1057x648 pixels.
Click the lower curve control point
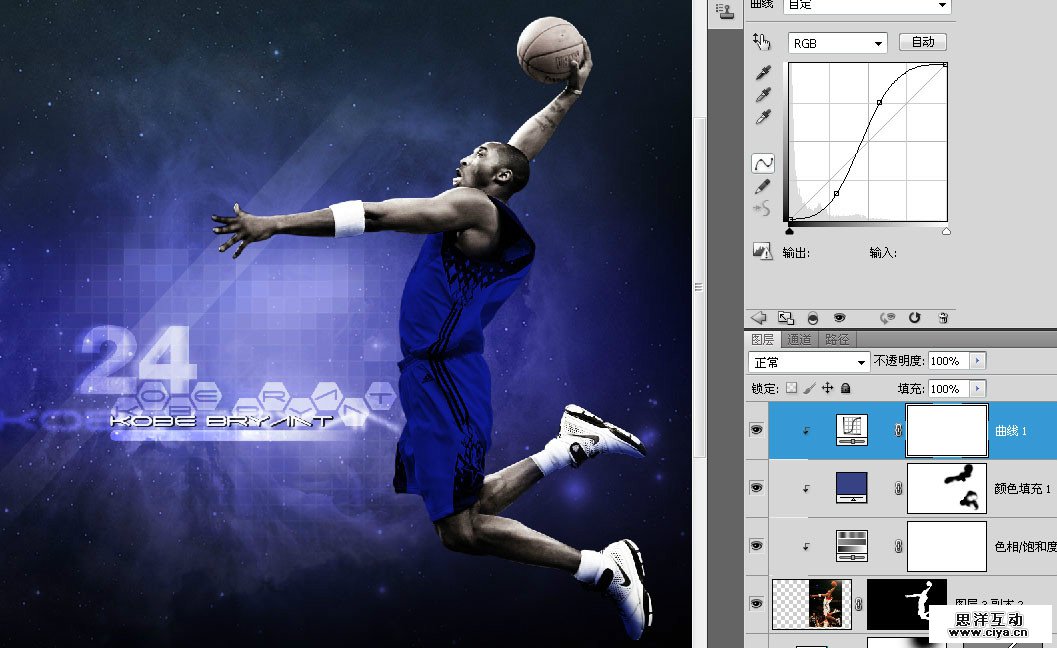(x=837, y=194)
